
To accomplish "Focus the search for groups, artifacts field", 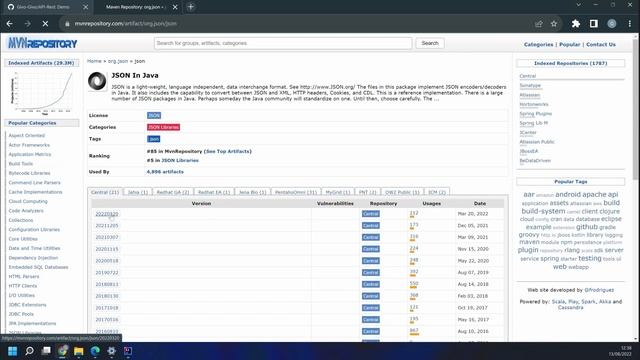I will point(283,43).
